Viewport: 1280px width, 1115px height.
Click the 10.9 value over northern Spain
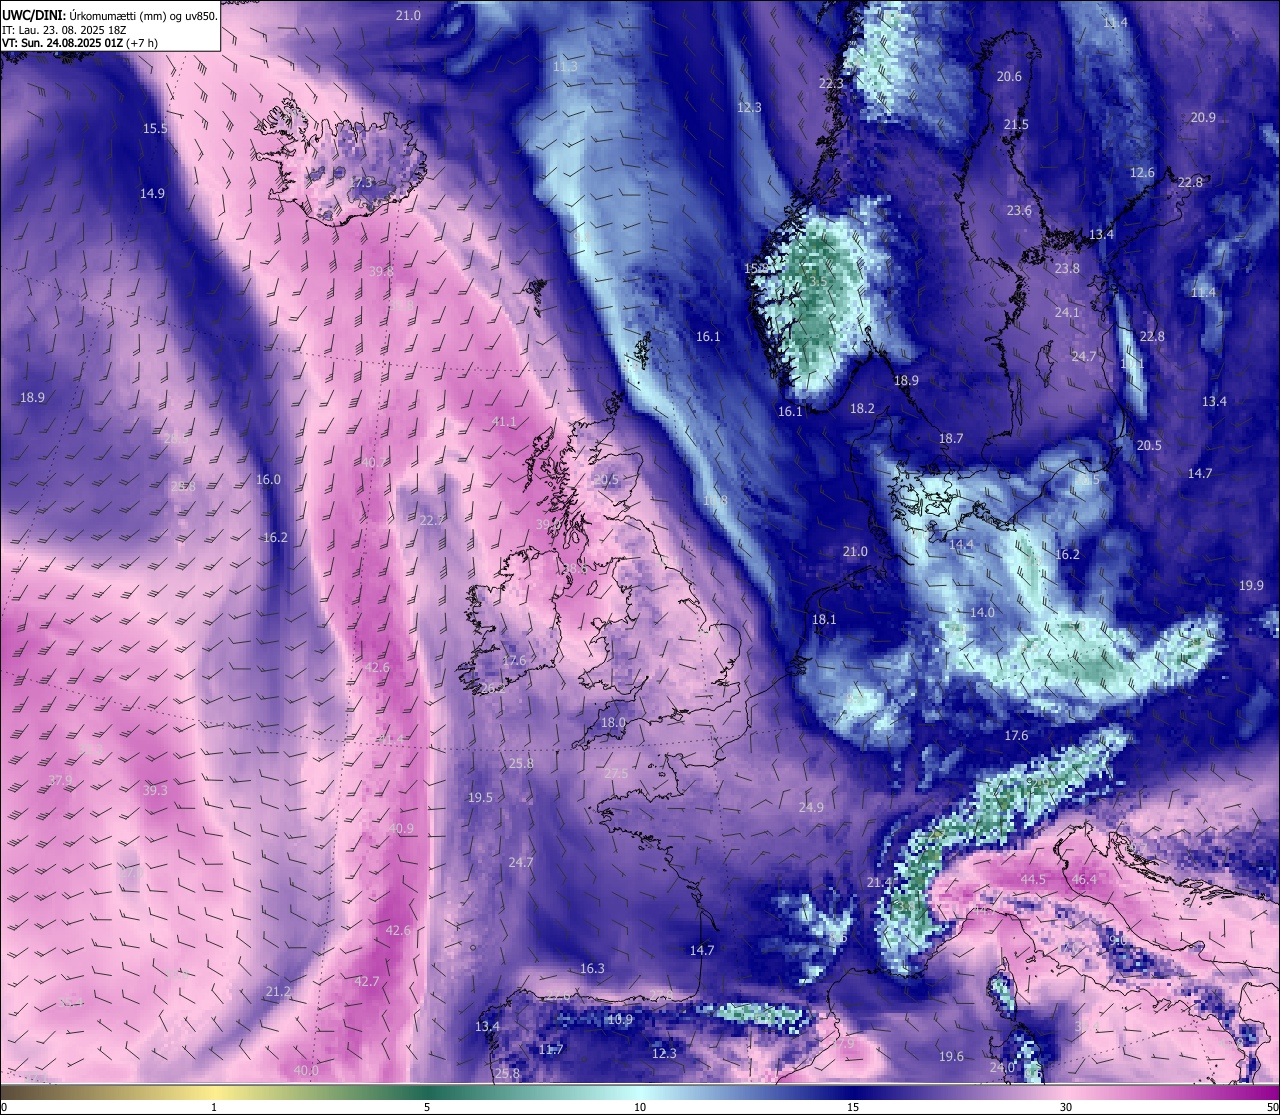[620, 1020]
